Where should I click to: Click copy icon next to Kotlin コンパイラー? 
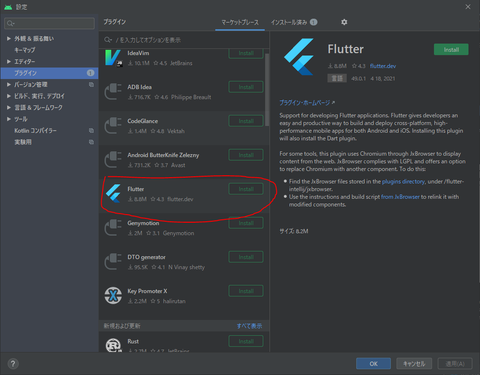(91, 131)
